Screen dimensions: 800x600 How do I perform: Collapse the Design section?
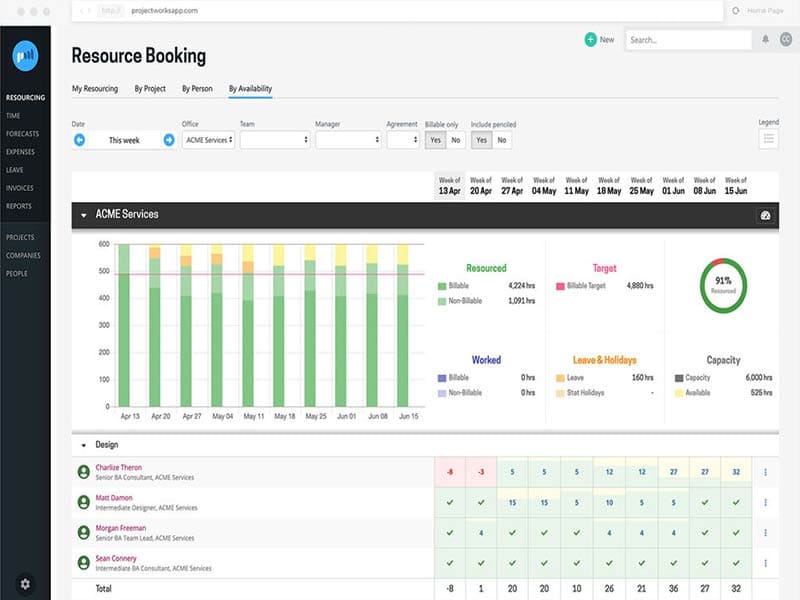tap(82, 444)
